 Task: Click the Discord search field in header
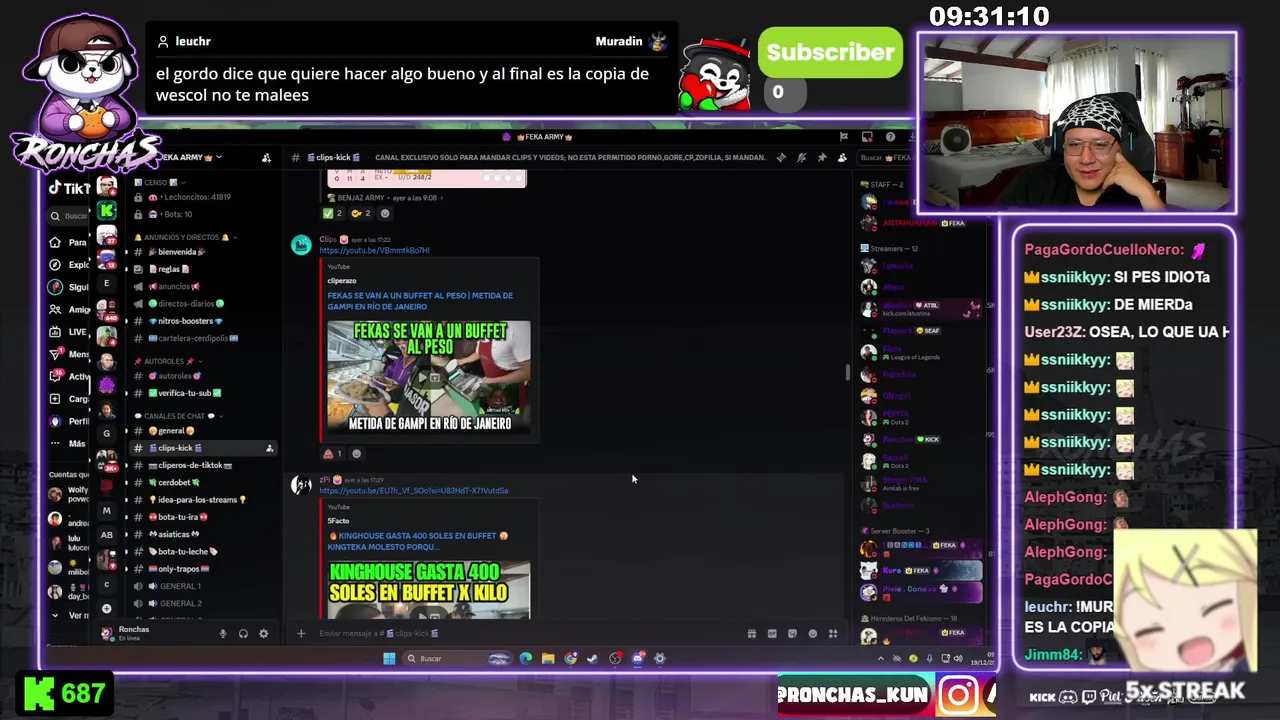point(886,157)
